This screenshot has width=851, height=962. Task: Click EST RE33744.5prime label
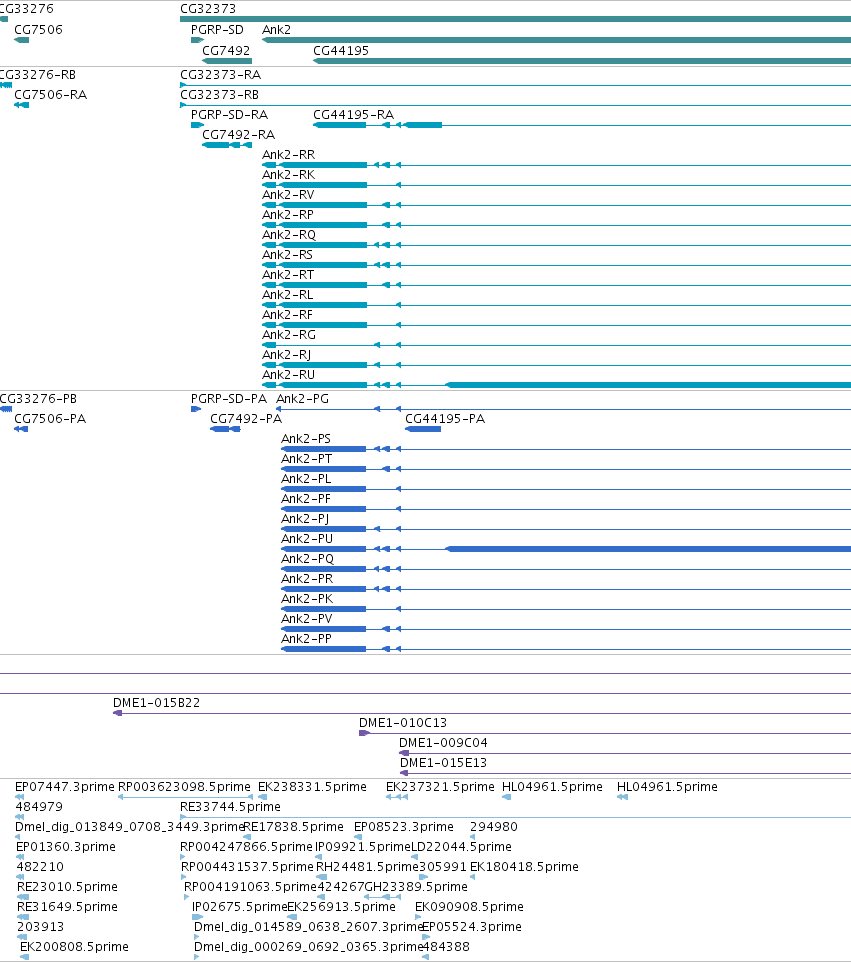[230, 807]
